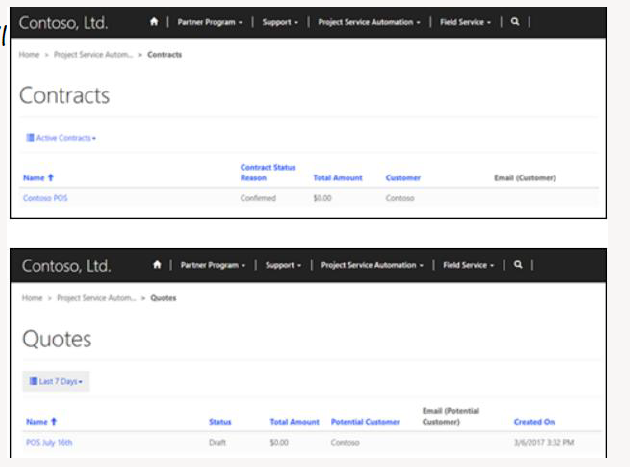Screen dimensions: 630x467
Task: Click Draft status in POS July 16th row
Action: click(x=217, y=442)
